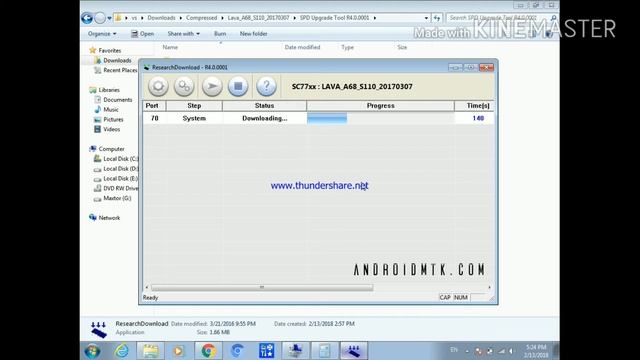
Task: Click the Time(s) column header
Action: coord(474,106)
